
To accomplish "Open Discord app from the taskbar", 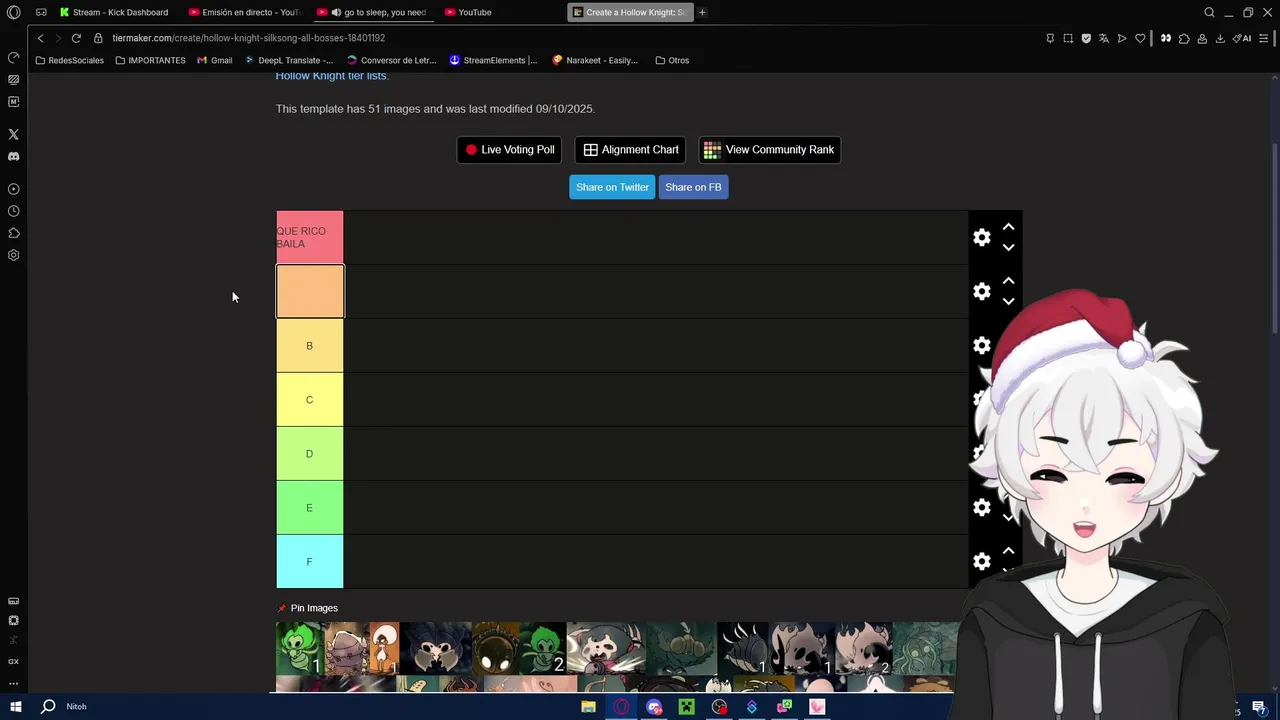I will 654,707.
